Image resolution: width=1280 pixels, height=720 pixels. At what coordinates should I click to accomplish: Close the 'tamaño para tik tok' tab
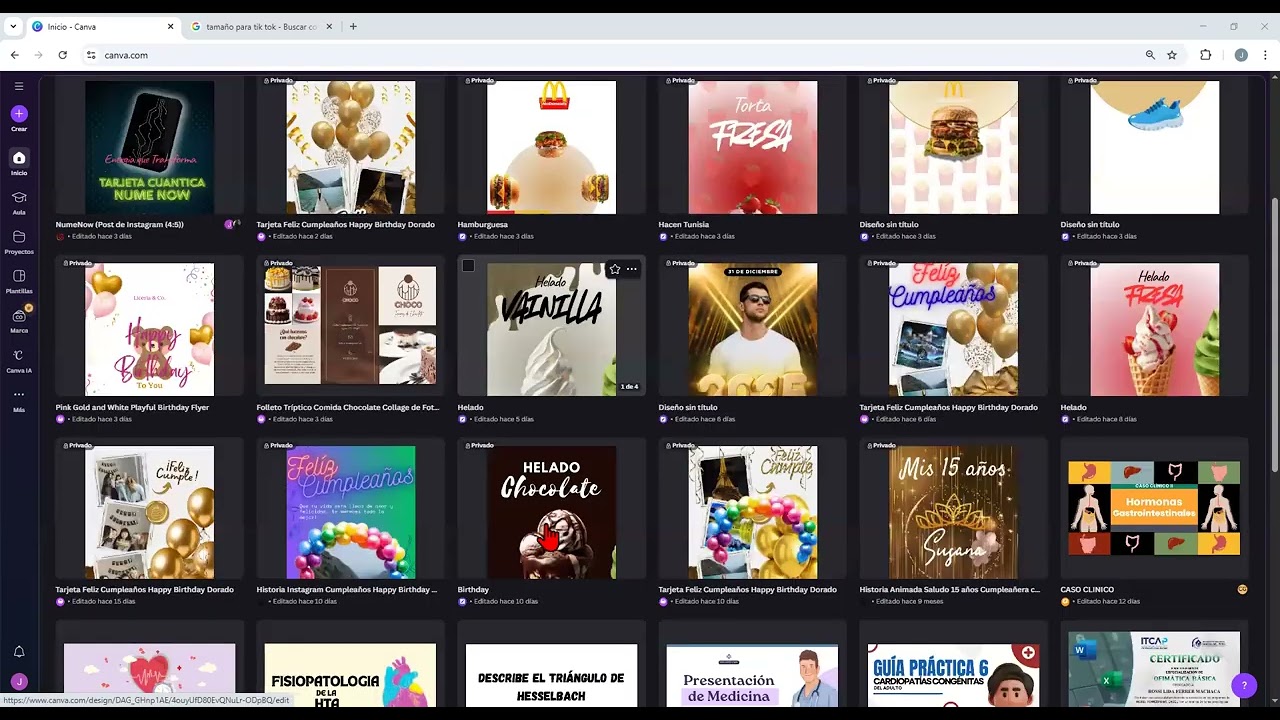[x=329, y=27]
